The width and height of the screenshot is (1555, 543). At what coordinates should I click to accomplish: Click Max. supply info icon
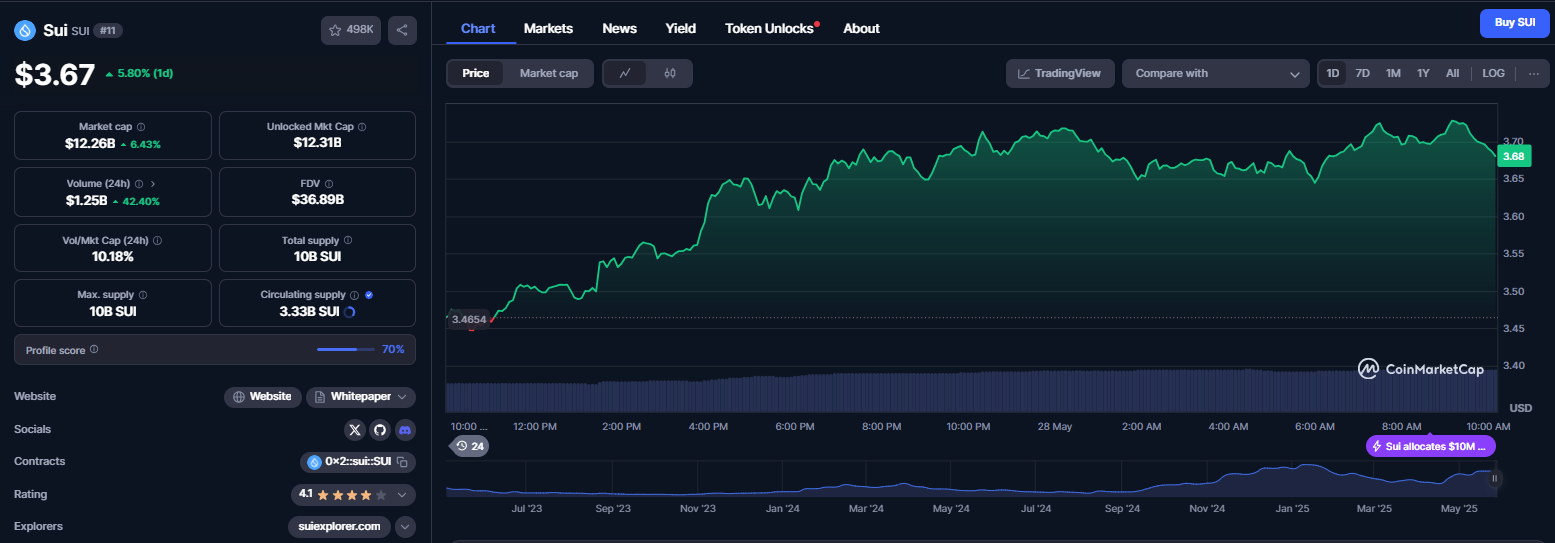pos(143,295)
